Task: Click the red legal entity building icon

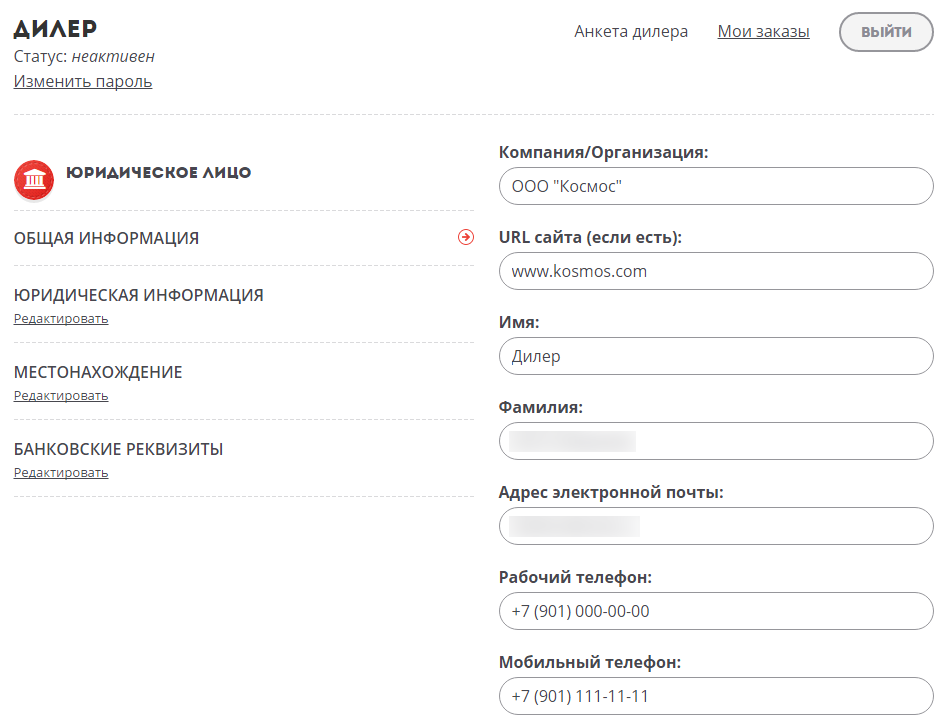Action: click(x=34, y=180)
